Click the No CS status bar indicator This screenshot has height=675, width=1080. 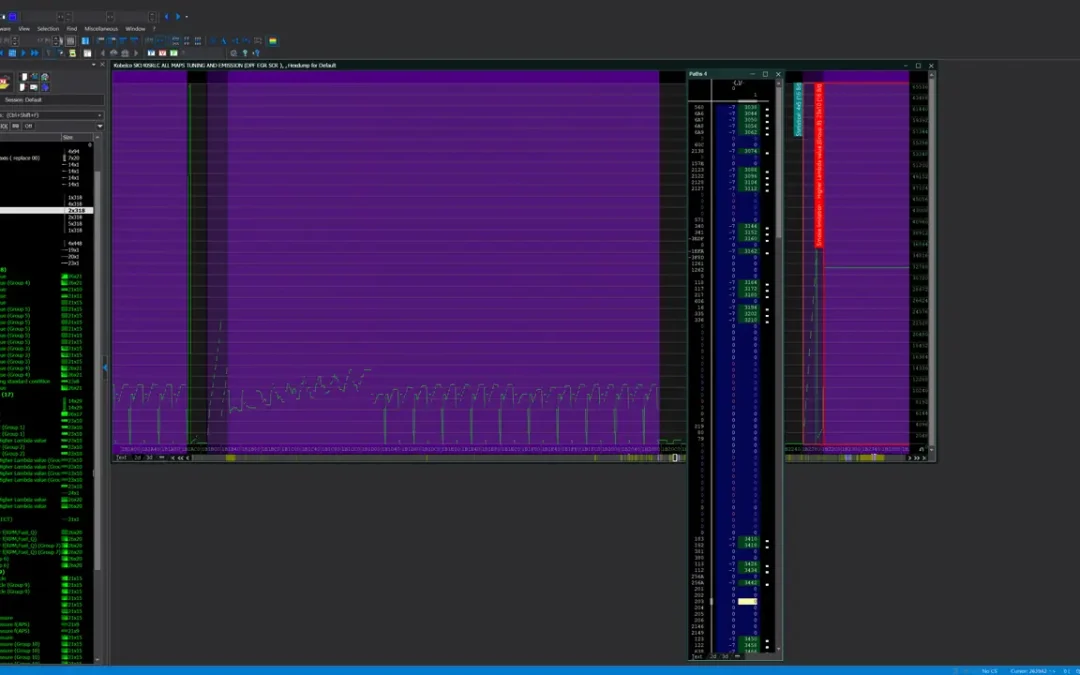[989, 671]
